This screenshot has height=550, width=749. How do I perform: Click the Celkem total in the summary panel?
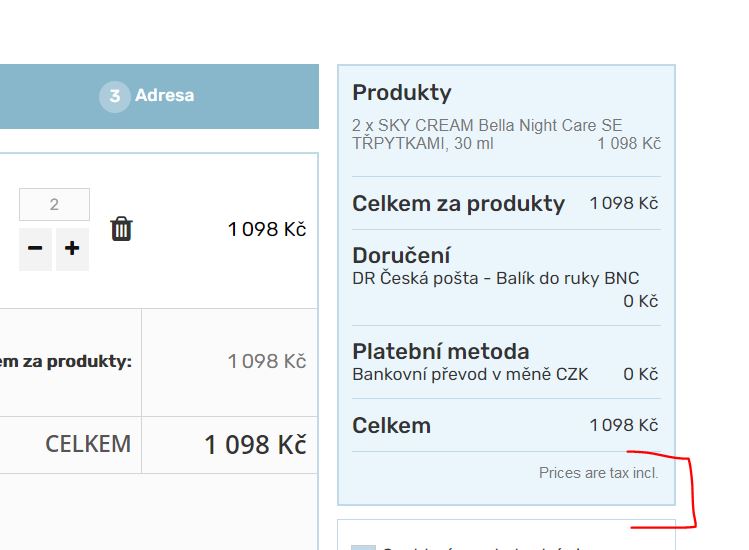click(x=391, y=425)
